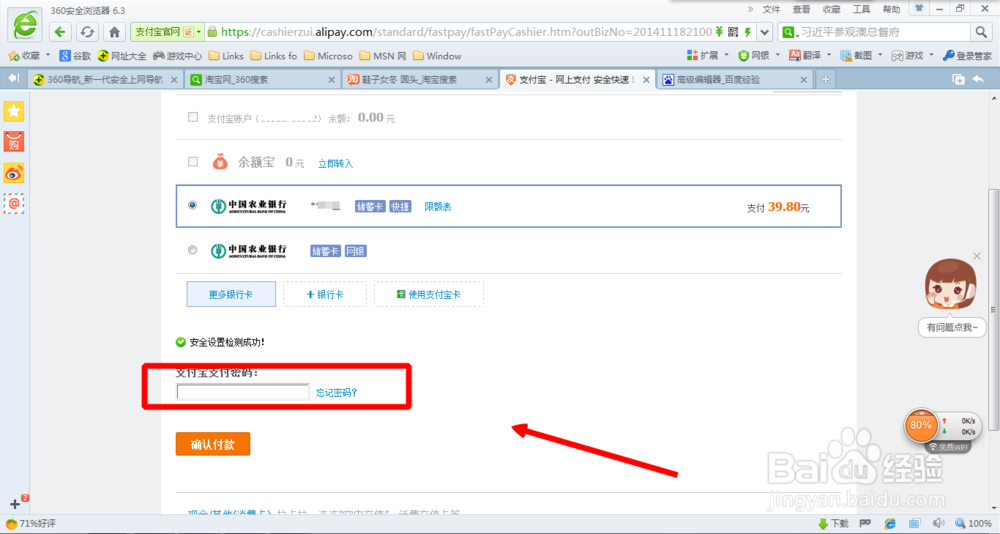Viewport: 1000px width, 534px height.
Task: Click the address bar URL text
Action: pos(467,32)
